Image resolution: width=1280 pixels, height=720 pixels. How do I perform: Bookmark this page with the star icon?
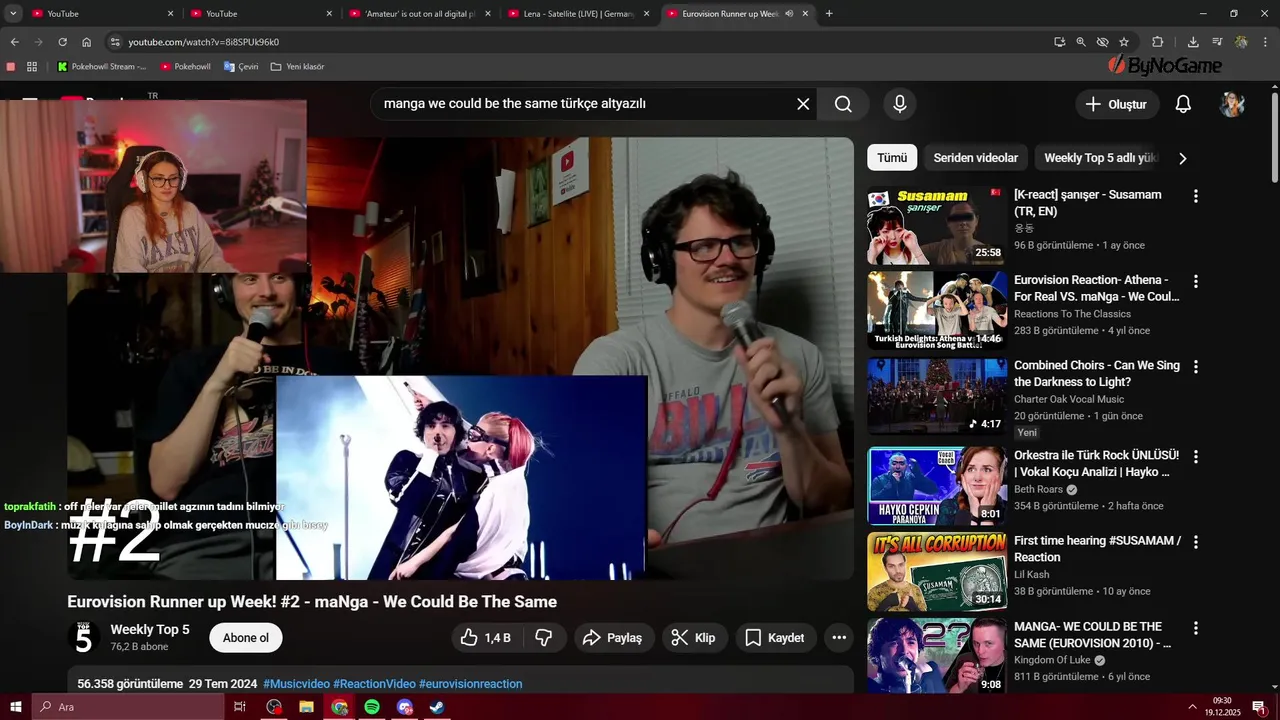[1124, 42]
